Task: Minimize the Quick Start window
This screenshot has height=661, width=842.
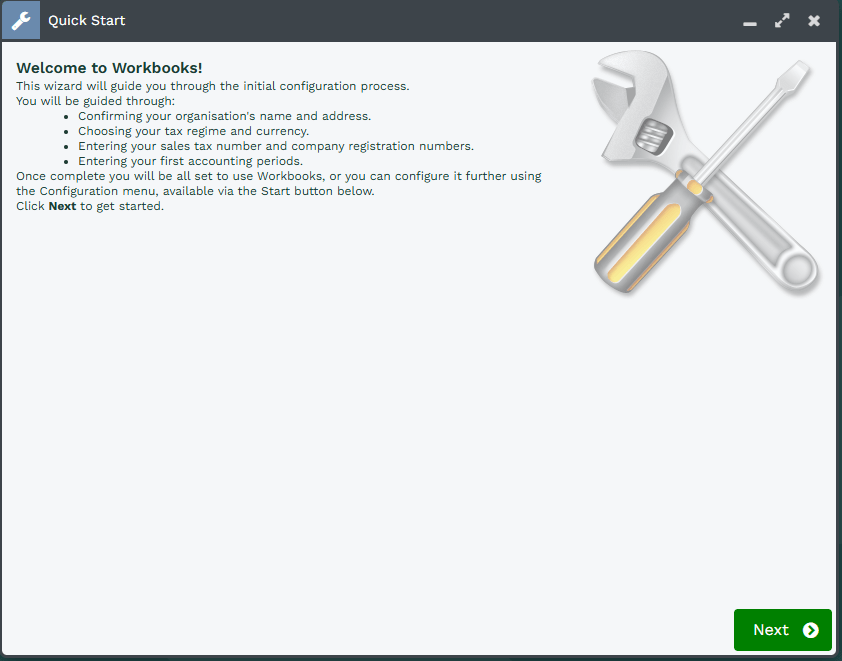Action: [x=750, y=22]
